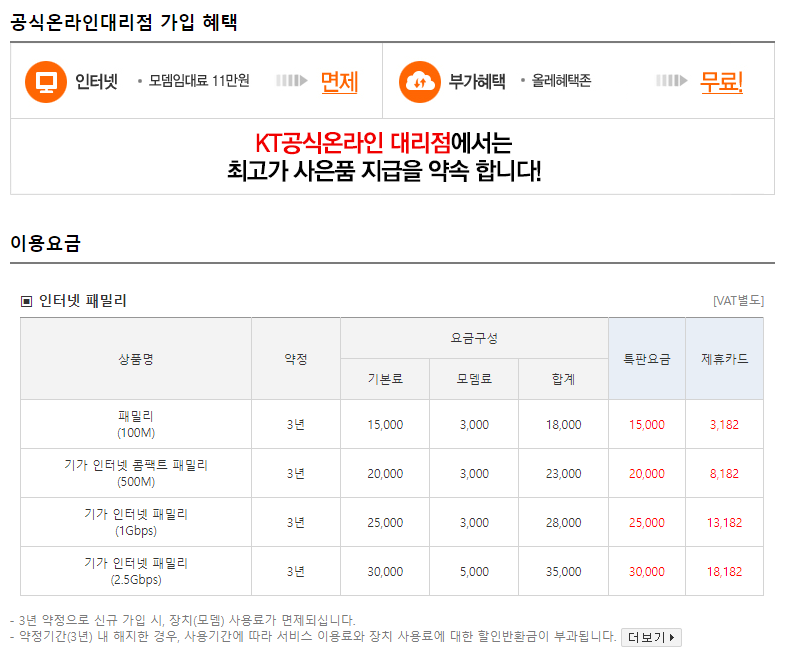This screenshot has width=786, height=669.
Task: Click the black 30,000 기본료 value
Action: pos(385,572)
